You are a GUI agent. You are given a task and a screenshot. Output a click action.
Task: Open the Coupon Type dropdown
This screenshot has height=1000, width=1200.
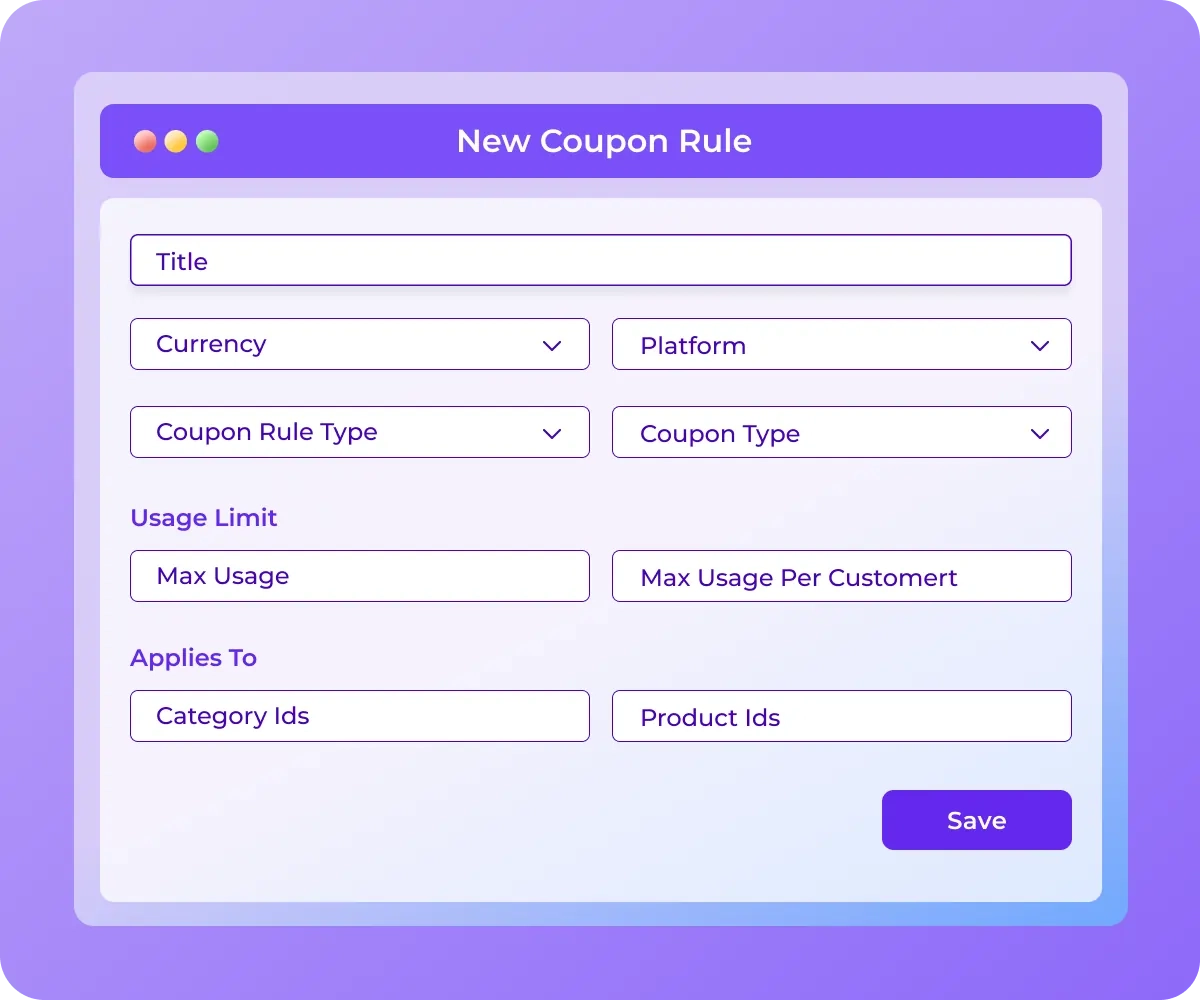pyautogui.click(x=842, y=432)
